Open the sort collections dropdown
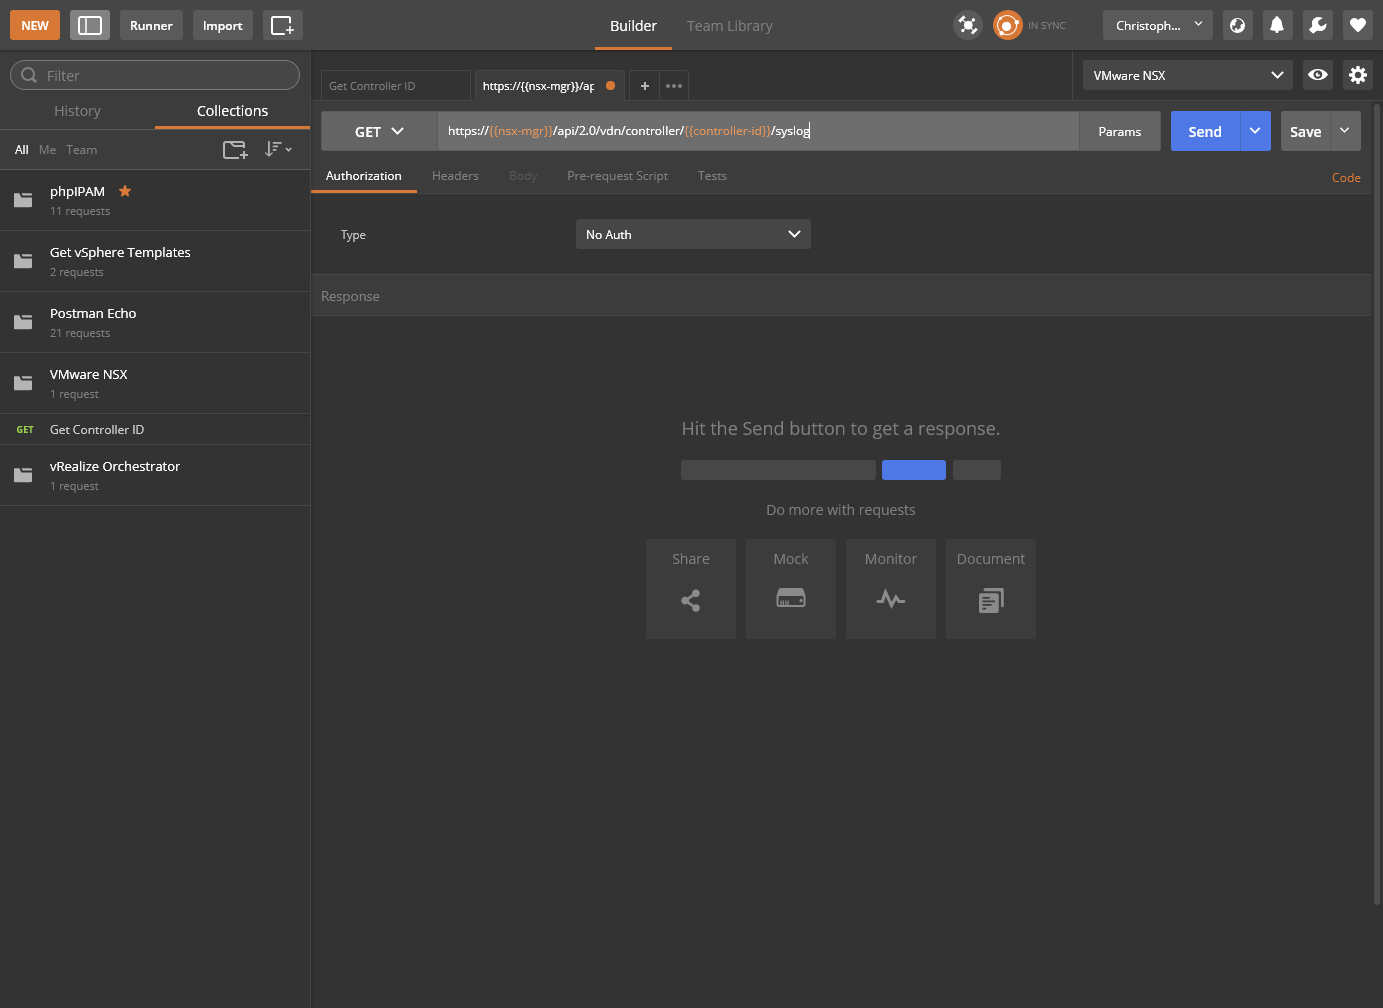This screenshot has width=1383, height=1008. coord(278,150)
